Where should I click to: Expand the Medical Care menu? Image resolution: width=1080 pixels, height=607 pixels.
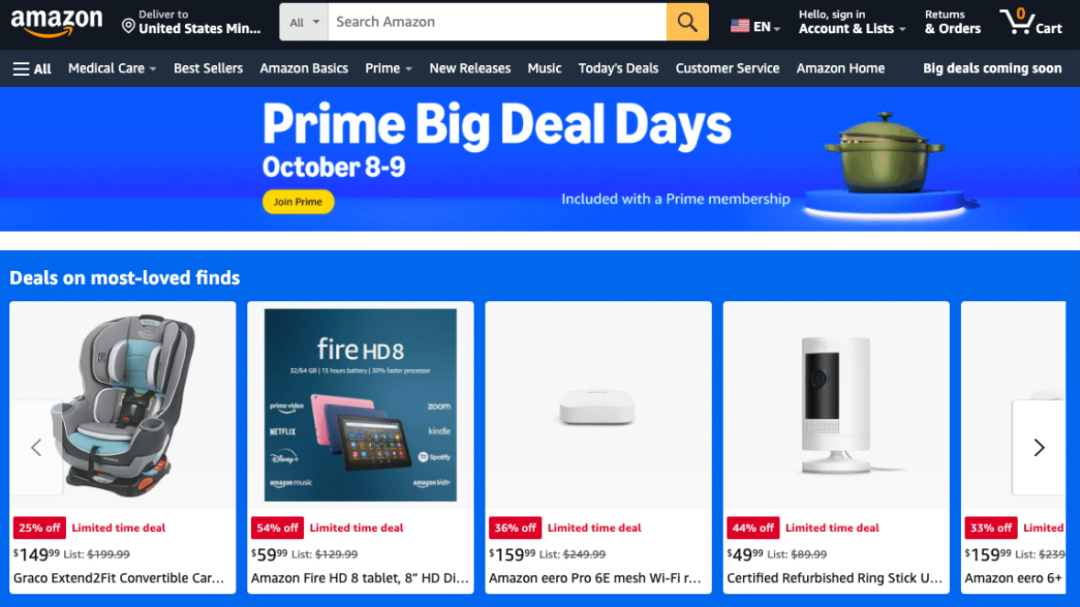pyautogui.click(x=112, y=68)
